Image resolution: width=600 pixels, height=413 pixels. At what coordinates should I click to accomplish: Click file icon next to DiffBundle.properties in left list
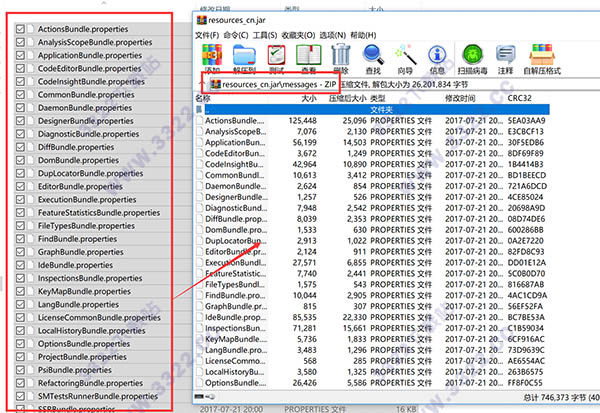[31, 147]
